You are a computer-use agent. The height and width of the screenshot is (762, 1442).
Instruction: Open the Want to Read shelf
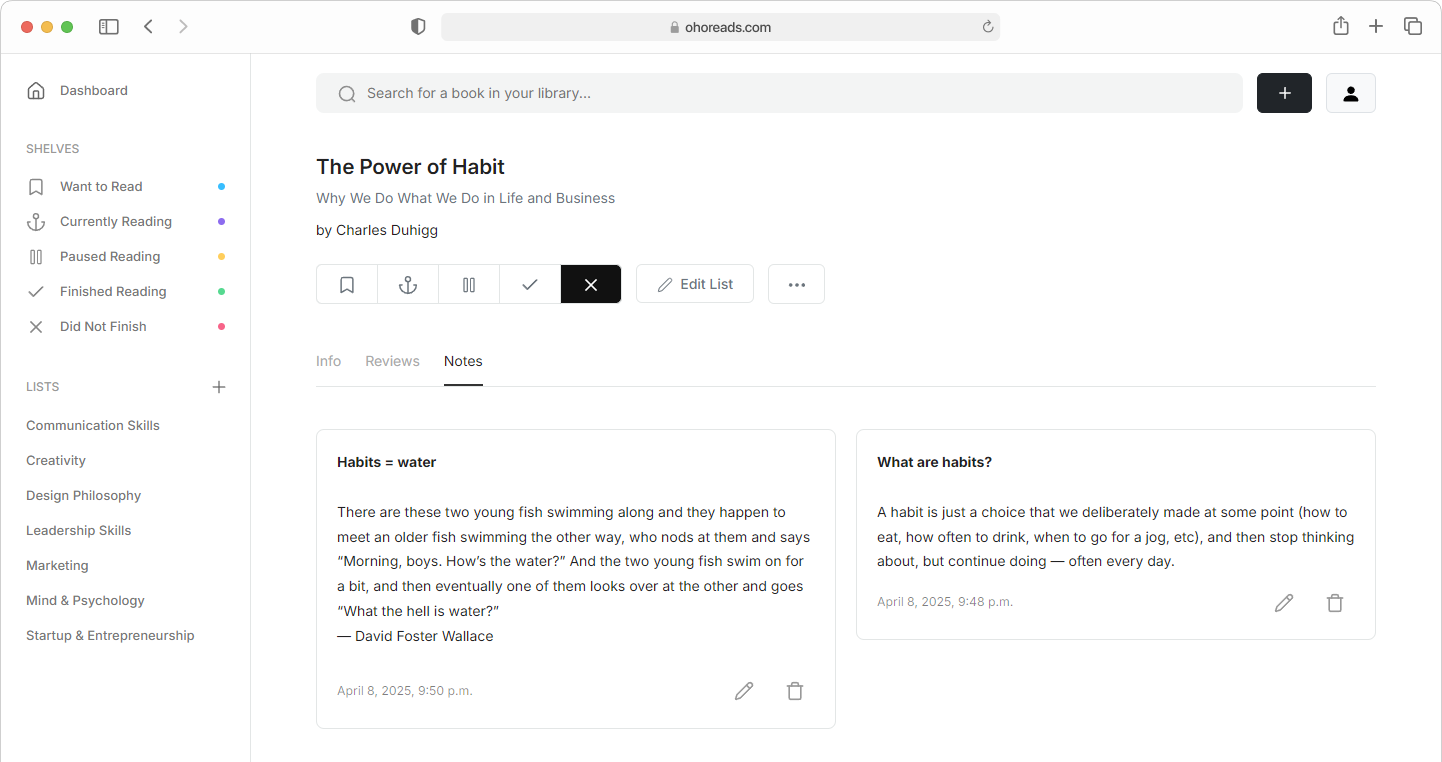tap(101, 187)
